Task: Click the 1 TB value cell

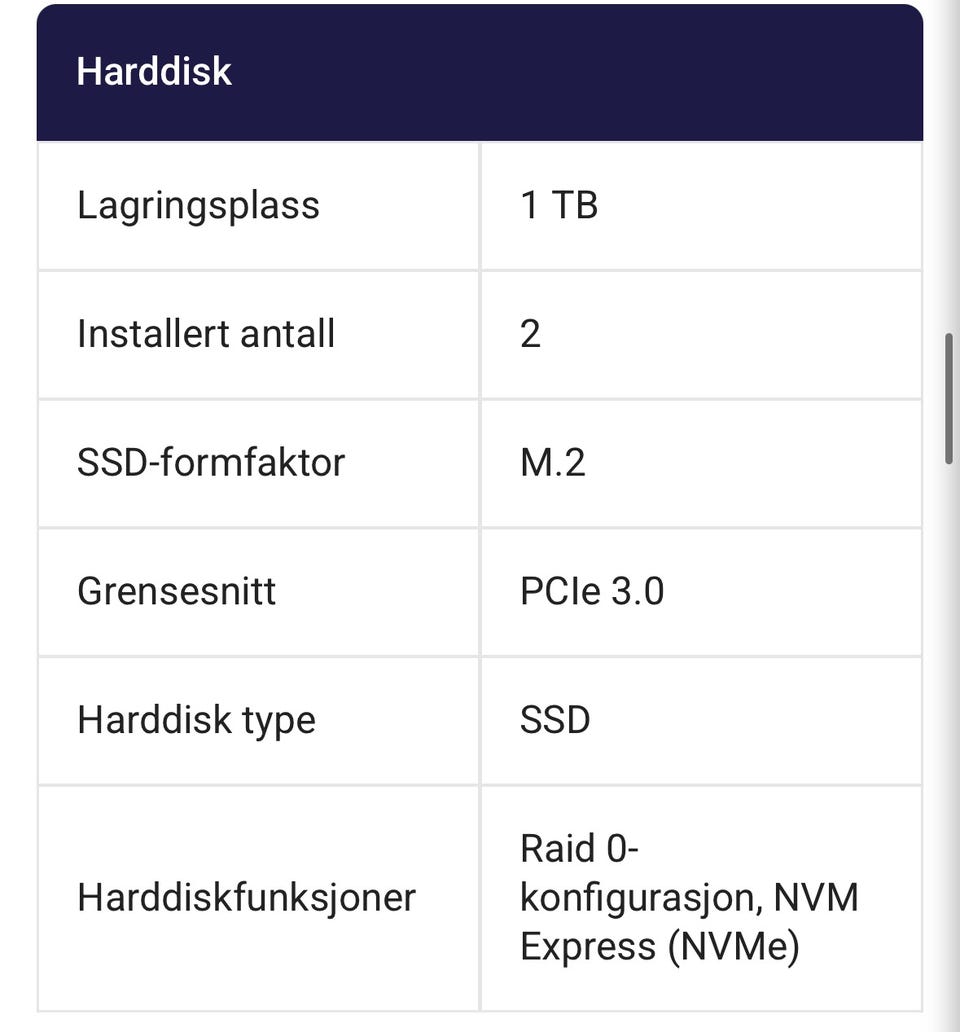Action: coord(701,205)
